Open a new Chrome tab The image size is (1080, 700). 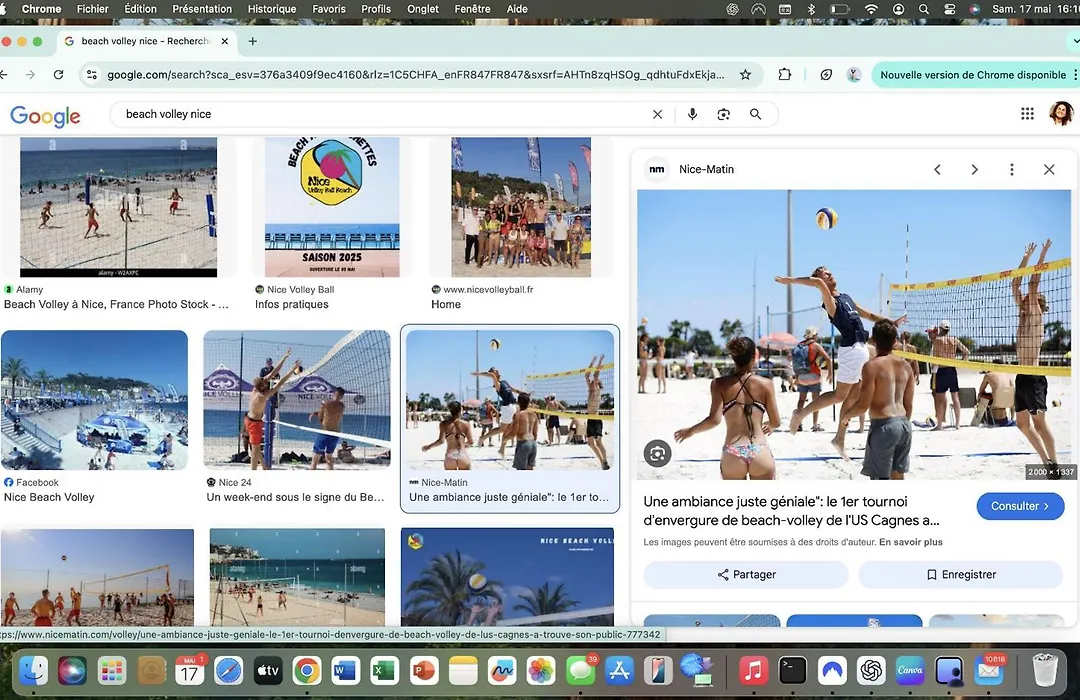pyautogui.click(x=253, y=41)
